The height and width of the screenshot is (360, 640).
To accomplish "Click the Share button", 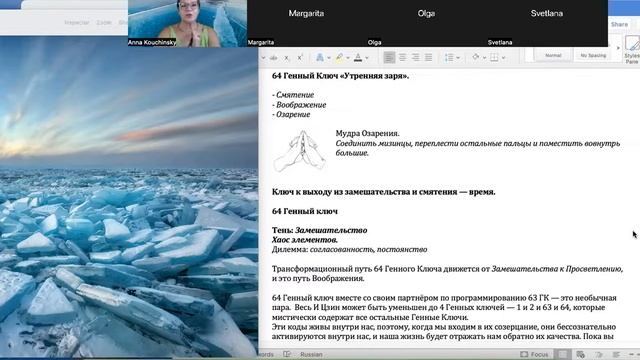I will (619, 24).
